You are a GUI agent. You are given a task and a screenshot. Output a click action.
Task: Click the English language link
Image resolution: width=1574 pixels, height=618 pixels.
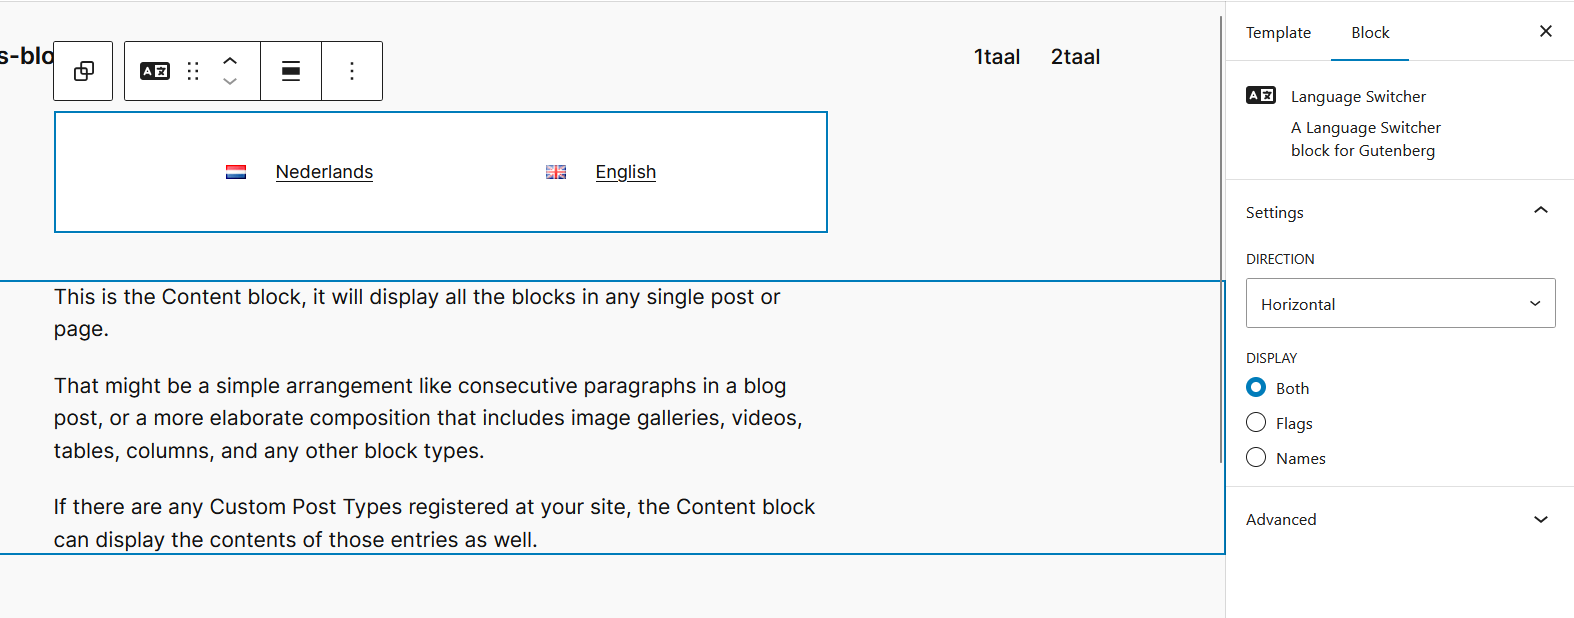point(626,172)
